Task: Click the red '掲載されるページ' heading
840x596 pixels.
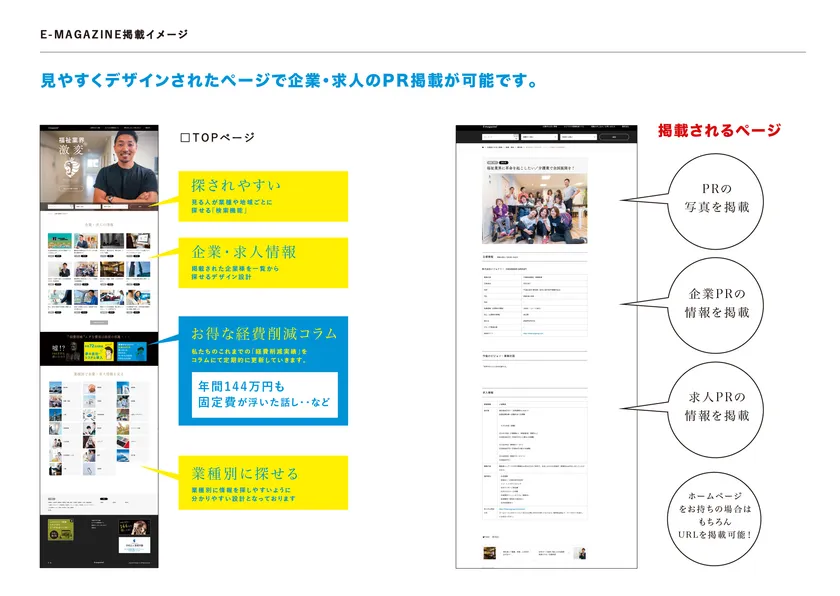Action: click(719, 130)
